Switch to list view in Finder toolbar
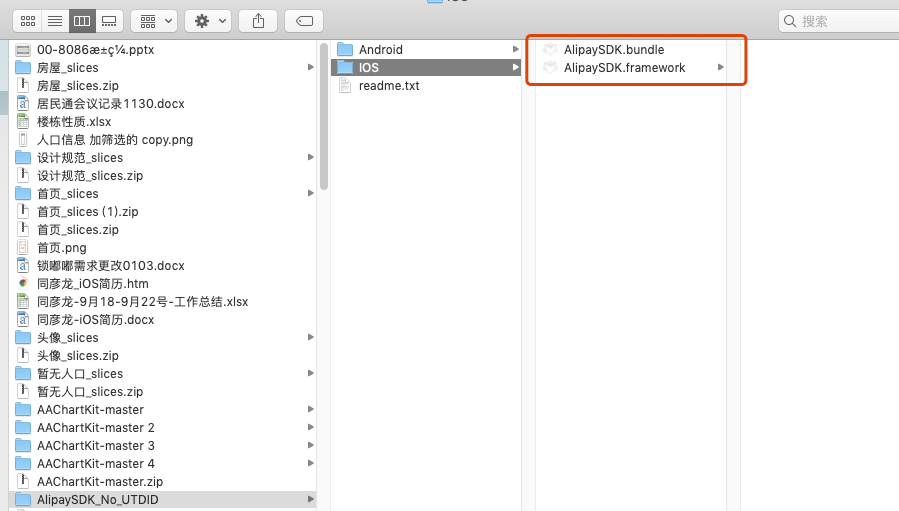This screenshot has height=511, width=899. click(x=55, y=21)
